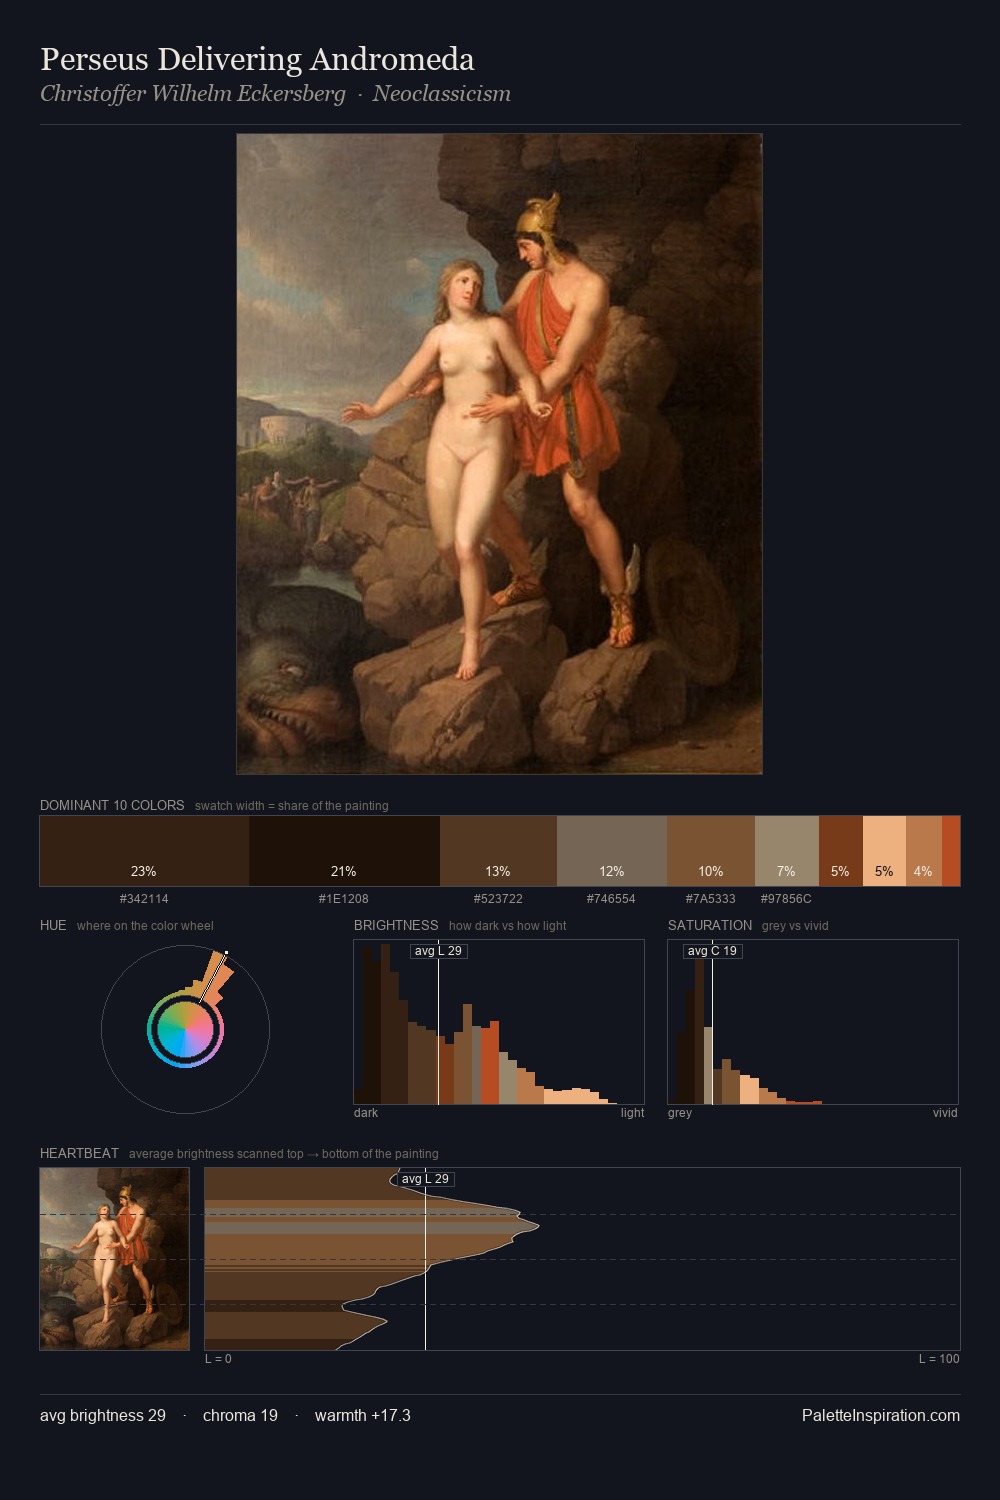Click the HUE section heading
This screenshot has height=1500, width=1000.
coord(53,925)
